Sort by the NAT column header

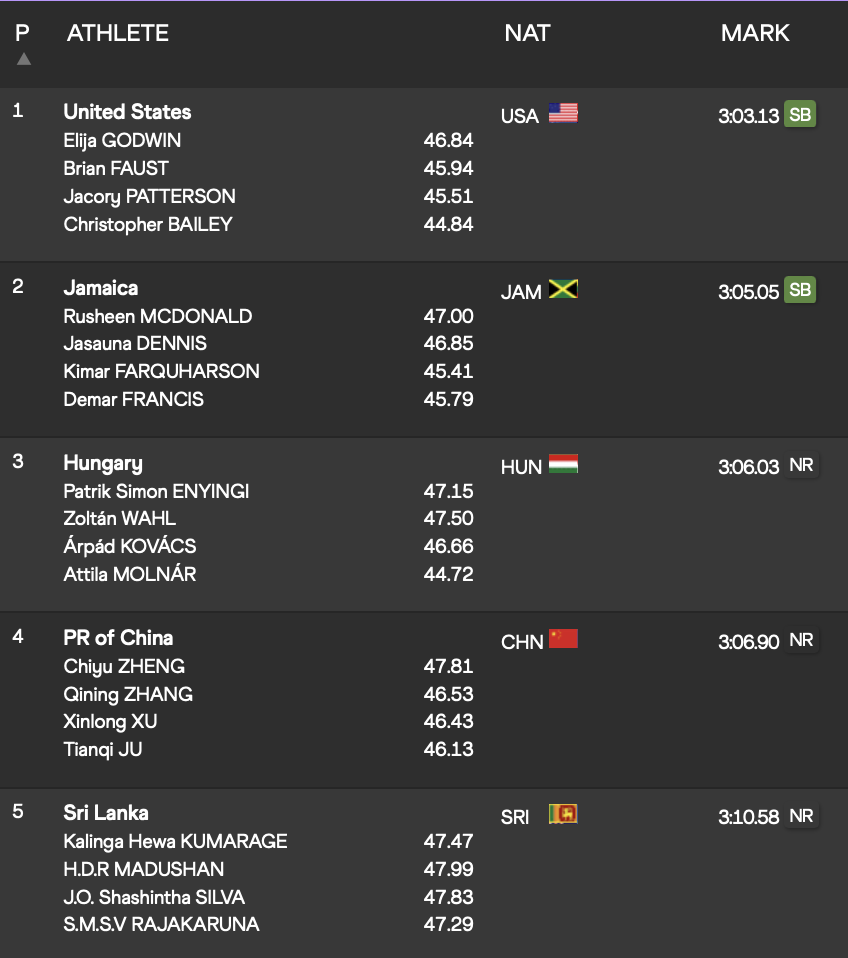527,33
